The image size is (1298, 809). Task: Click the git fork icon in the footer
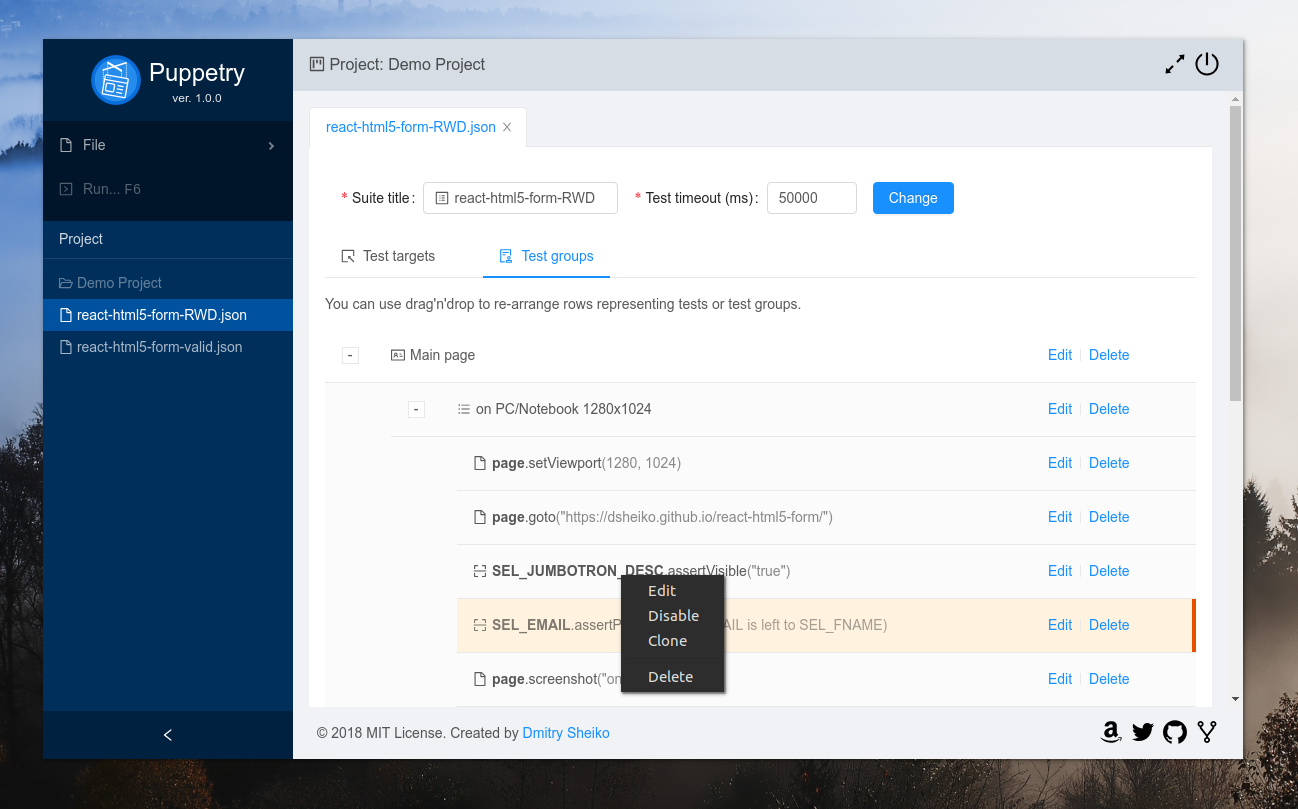(1207, 732)
